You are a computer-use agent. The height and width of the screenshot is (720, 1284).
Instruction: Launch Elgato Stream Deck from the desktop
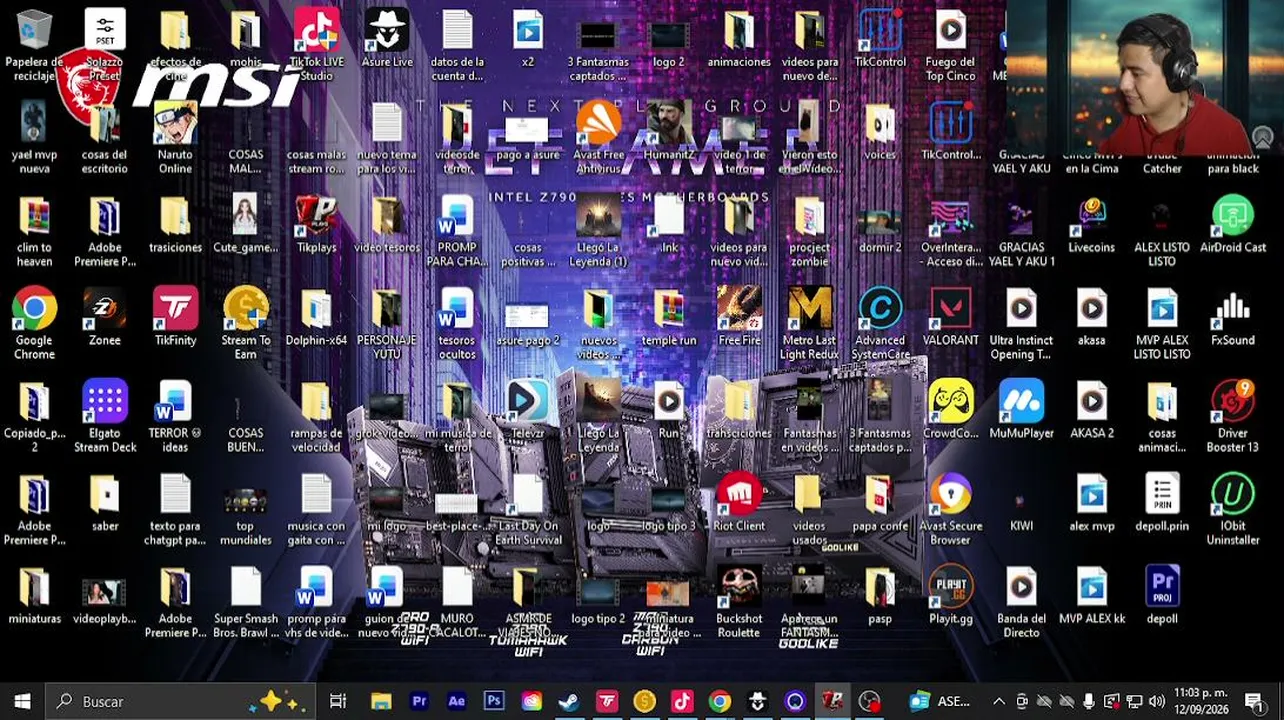click(105, 417)
